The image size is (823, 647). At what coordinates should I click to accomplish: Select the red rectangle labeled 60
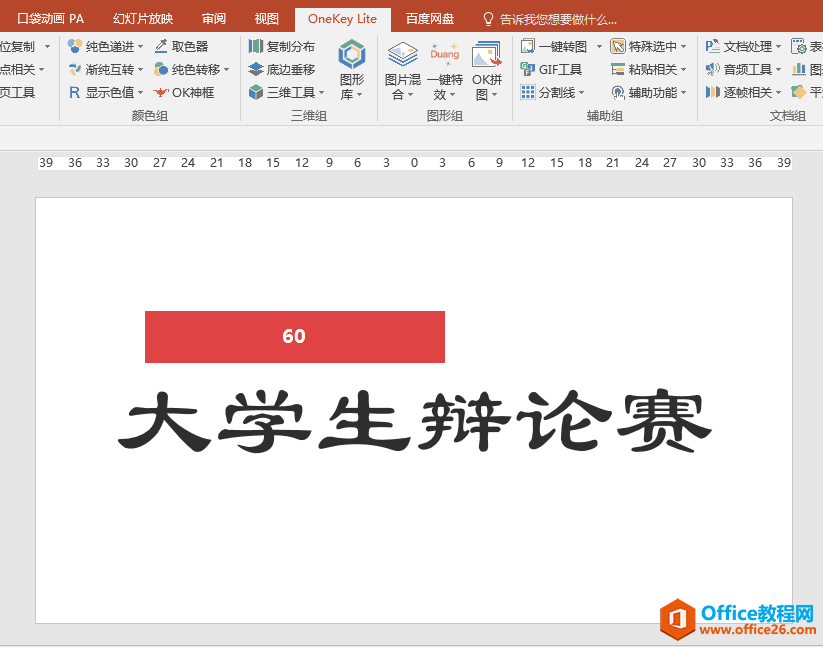294,337
